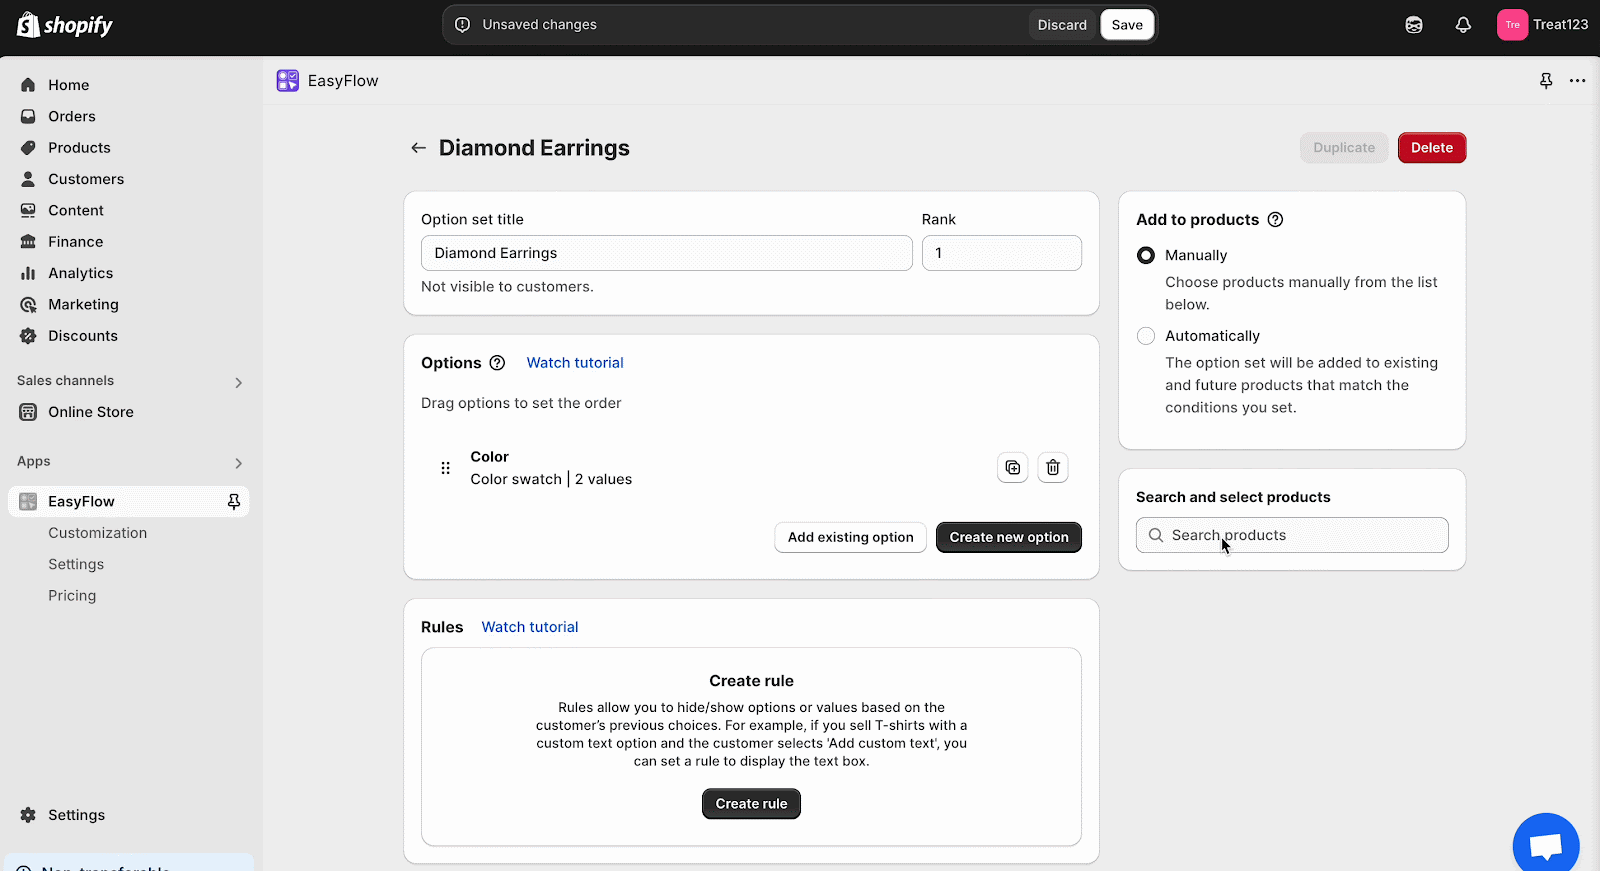Click the red Delete button
1600x871 pixels.
[x=1432, y=148]
